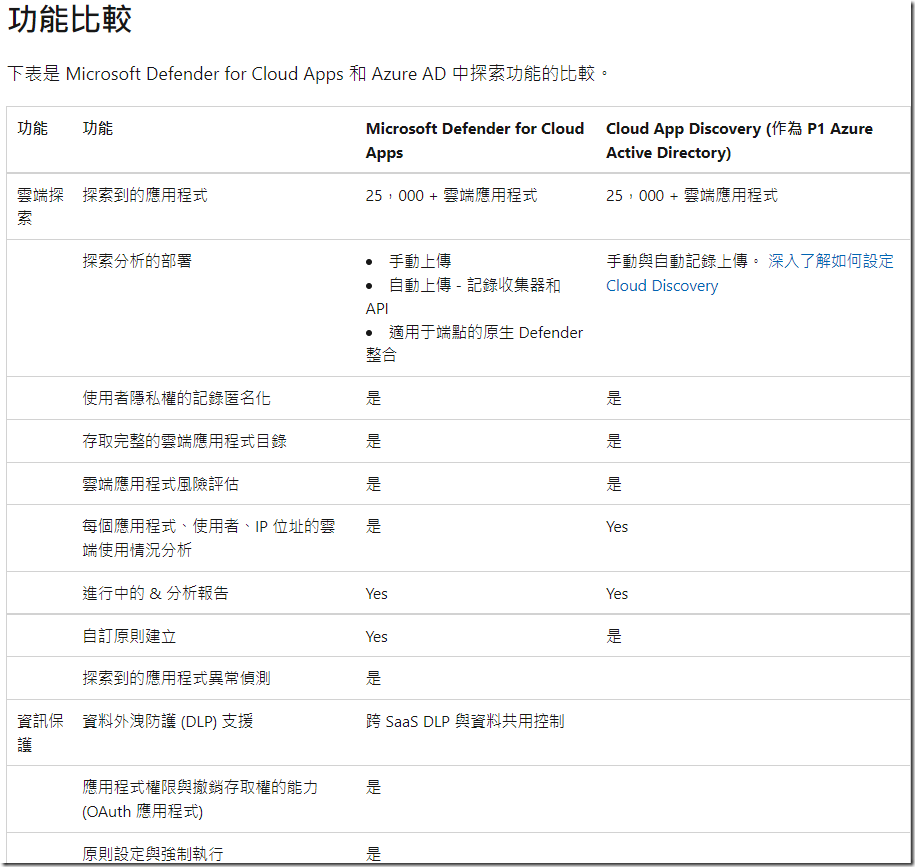Click the 功能比較 page heading
The height and width of the screenshot is (867, 915).
70,20
